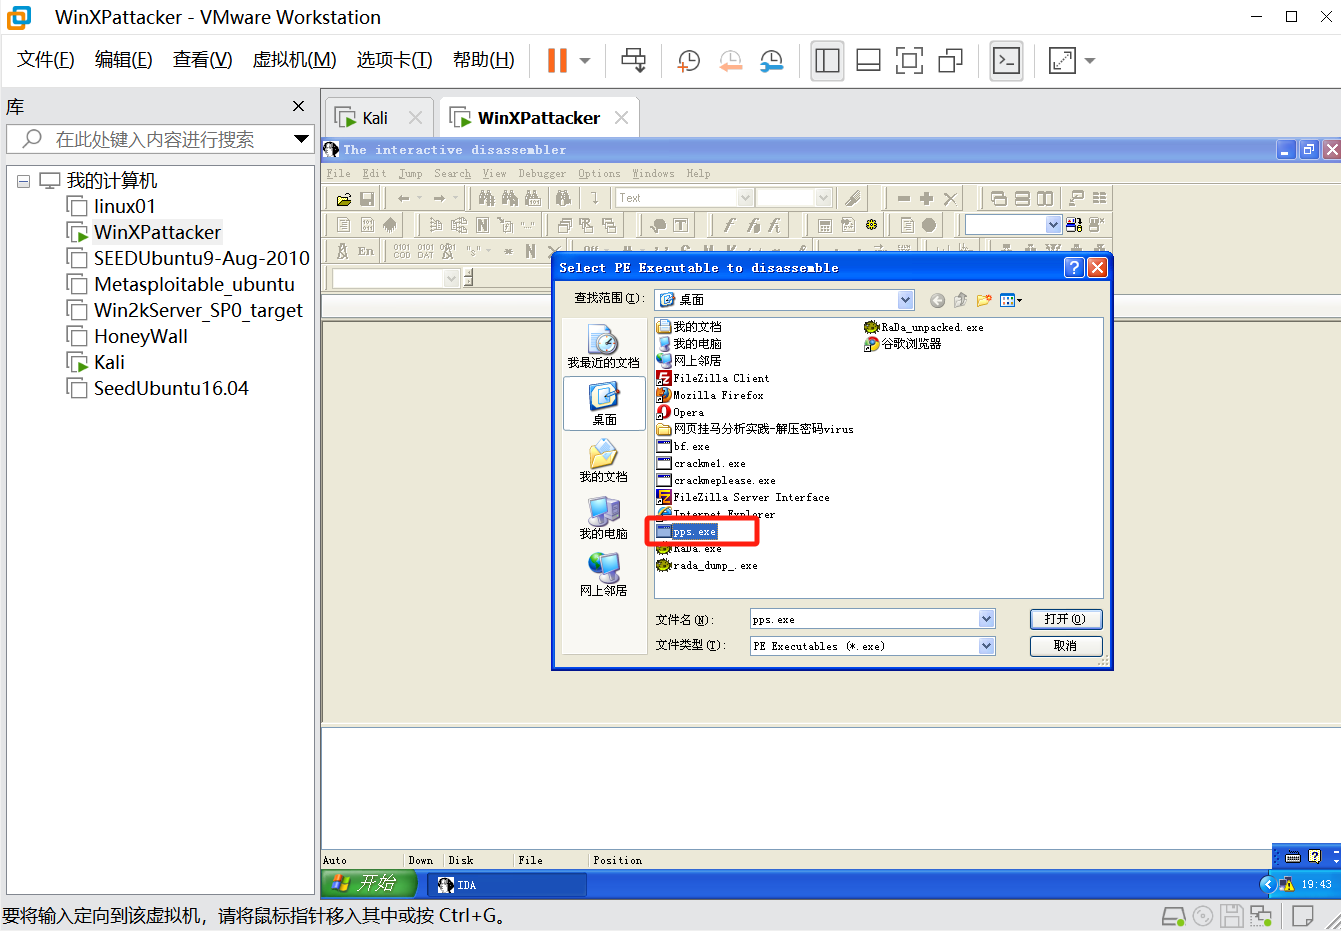Open the 帮助(H) menu
Viewport: 1341px width, 931px height.
coord(484,60)
